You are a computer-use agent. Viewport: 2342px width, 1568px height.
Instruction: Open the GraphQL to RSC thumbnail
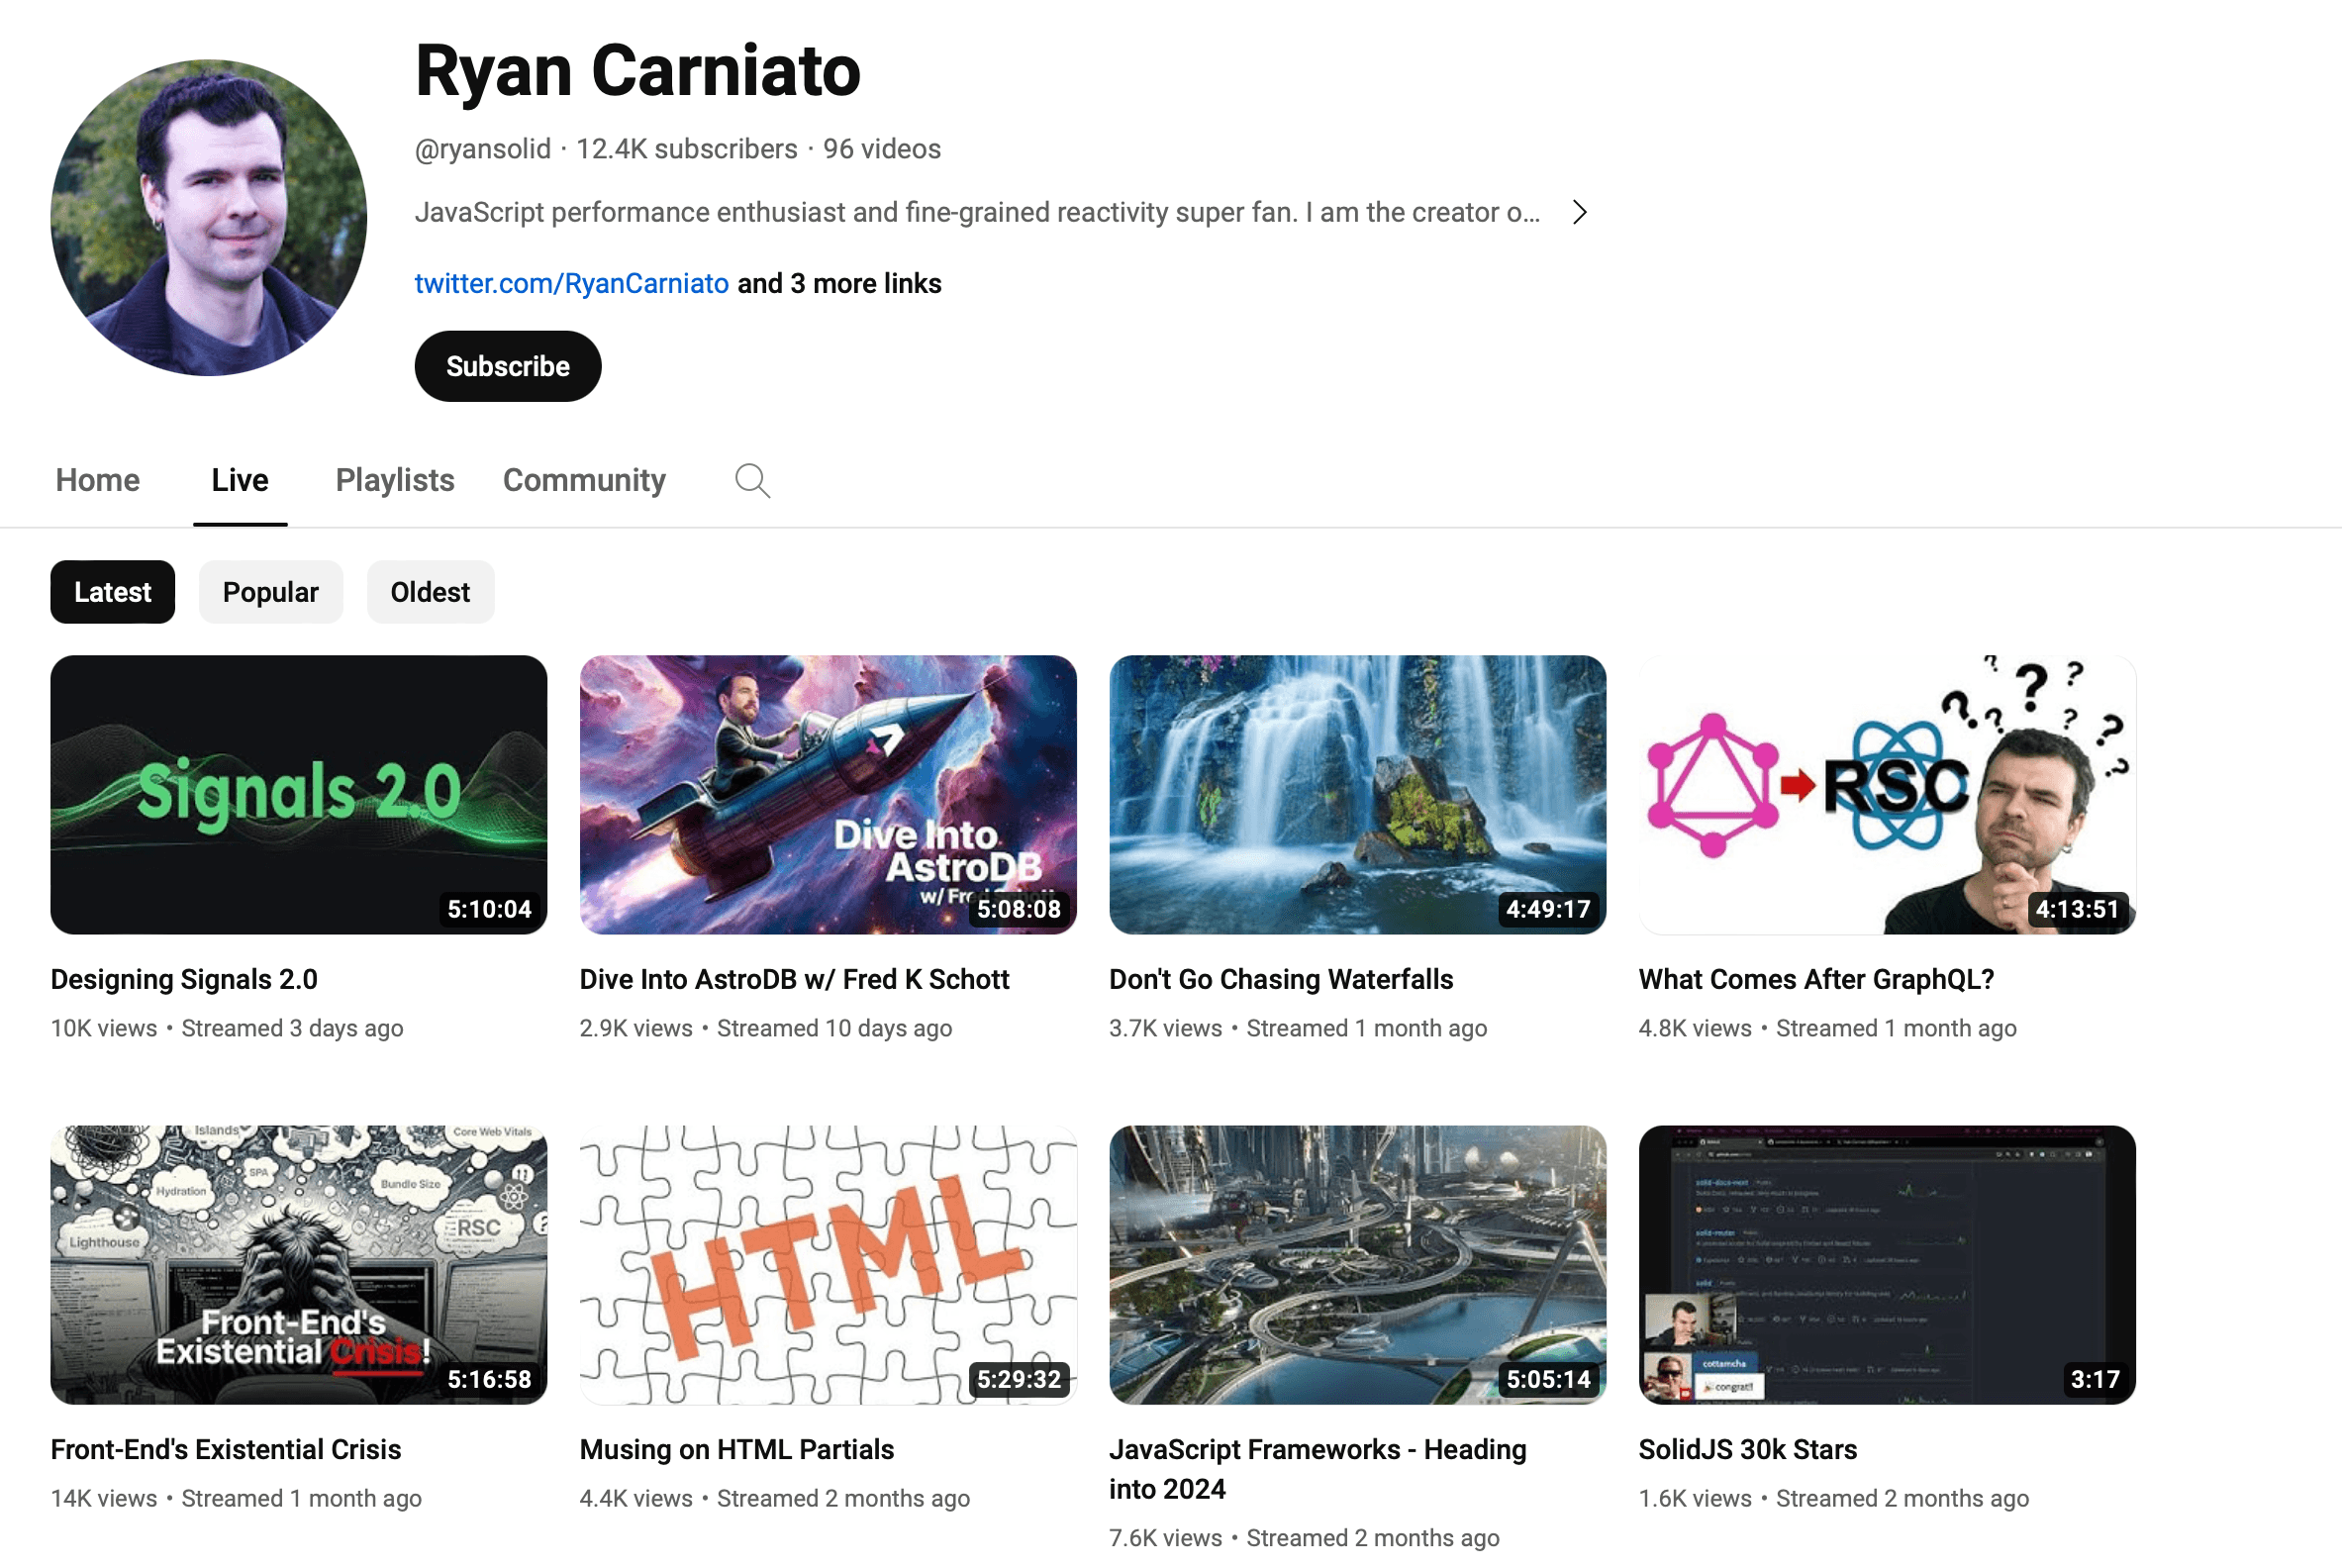click(x=1886, y=795)
